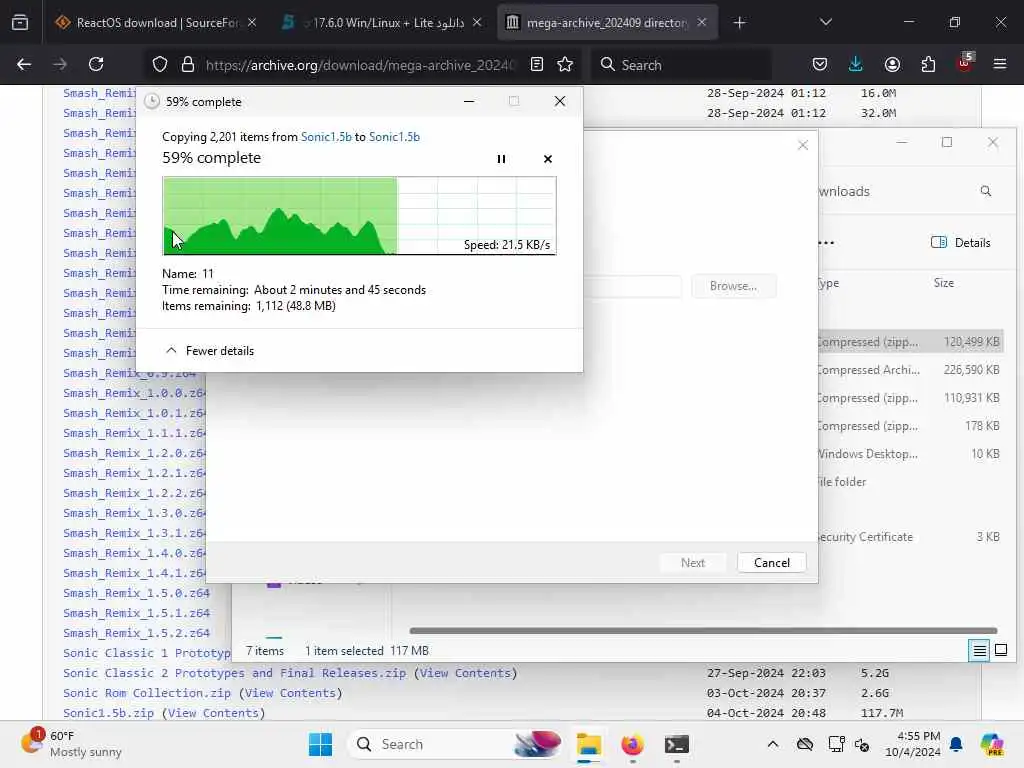Open Firefox downloads panel
The image size is (1024, 768).
[856, 64]
